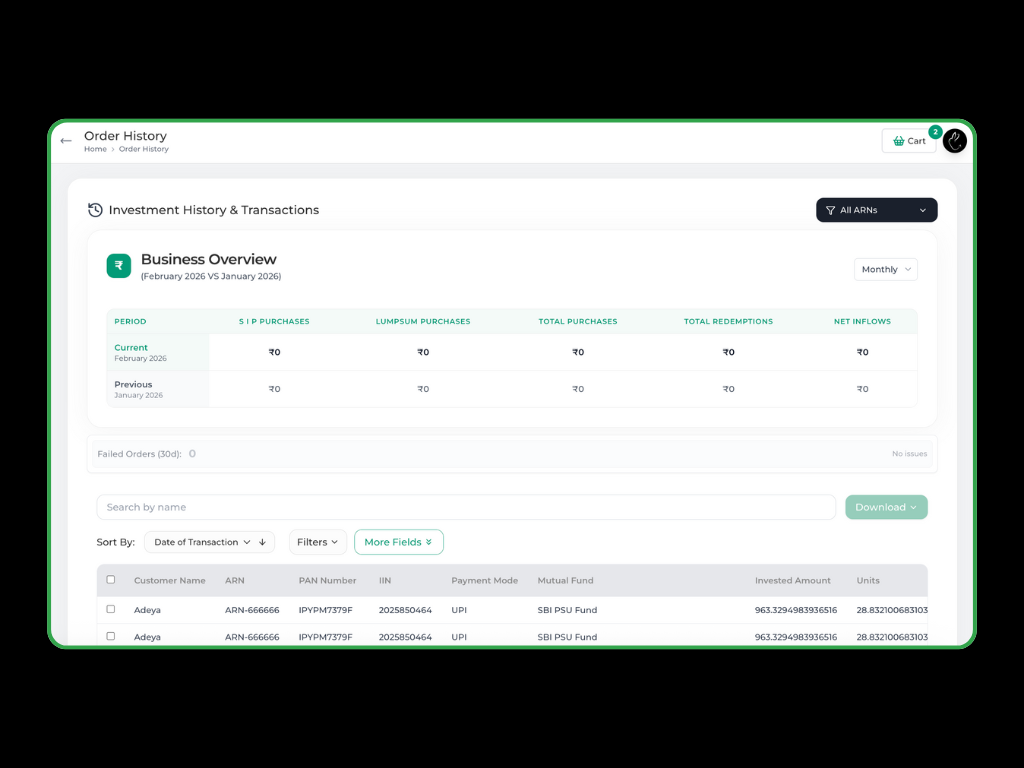Click the cart count badge showing 2
1024x768 pixels.
point(935,132)
